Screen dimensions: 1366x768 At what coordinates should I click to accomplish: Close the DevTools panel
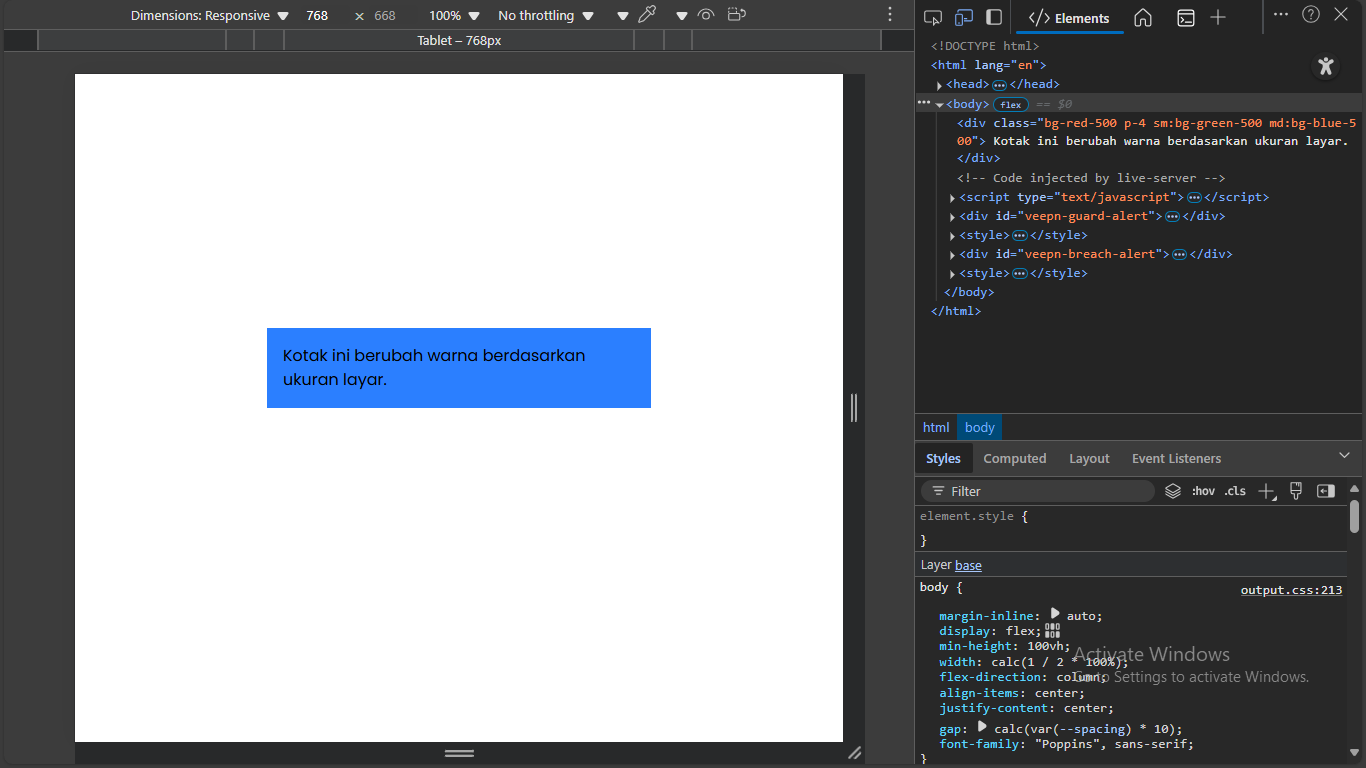(1341, 14)
